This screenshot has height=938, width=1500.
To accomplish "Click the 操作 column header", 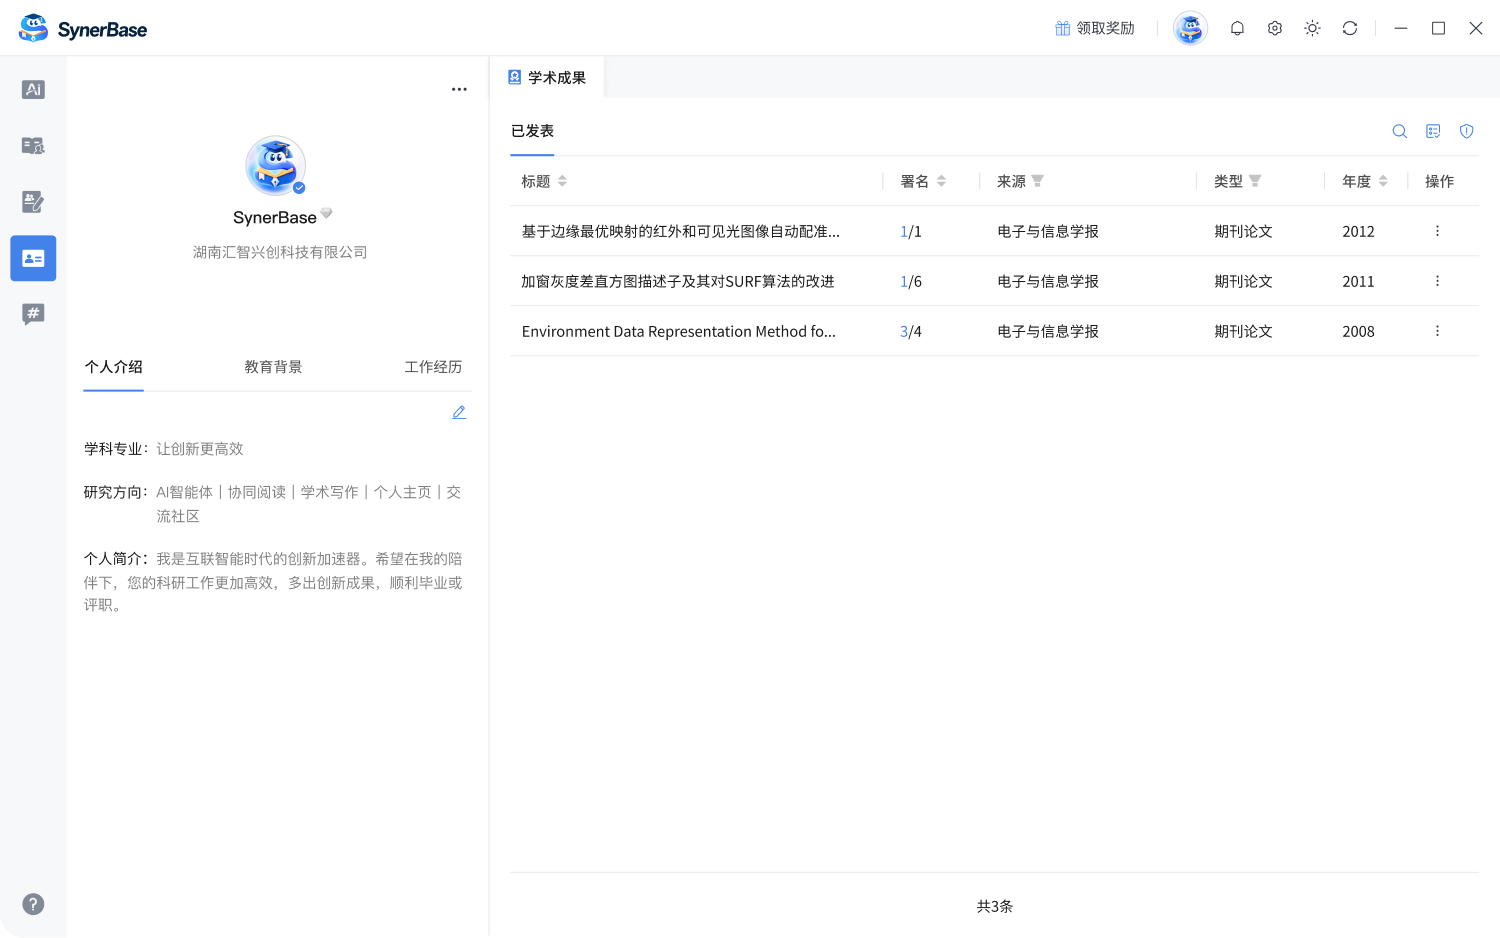I will pyautogui.click(x=1439, y=181).
